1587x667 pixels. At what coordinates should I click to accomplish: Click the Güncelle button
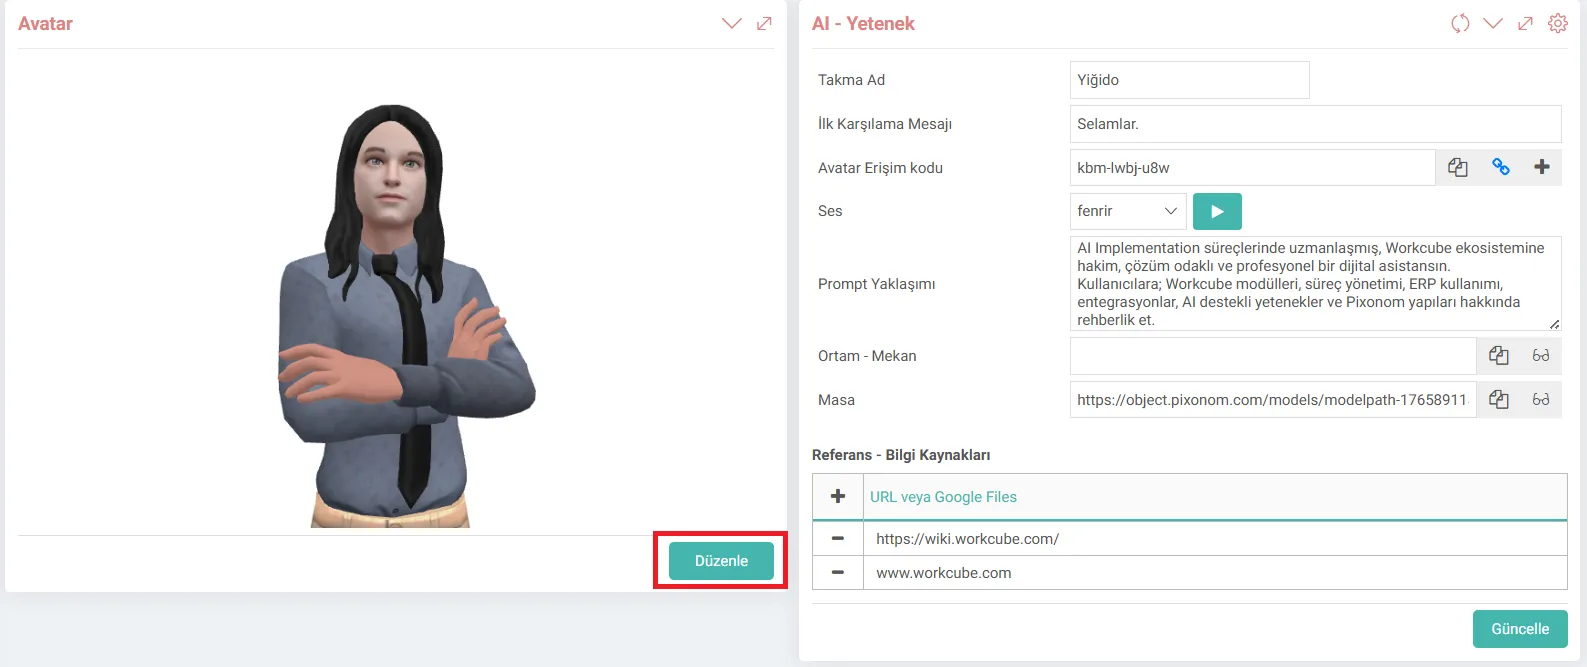[1520, 629]
